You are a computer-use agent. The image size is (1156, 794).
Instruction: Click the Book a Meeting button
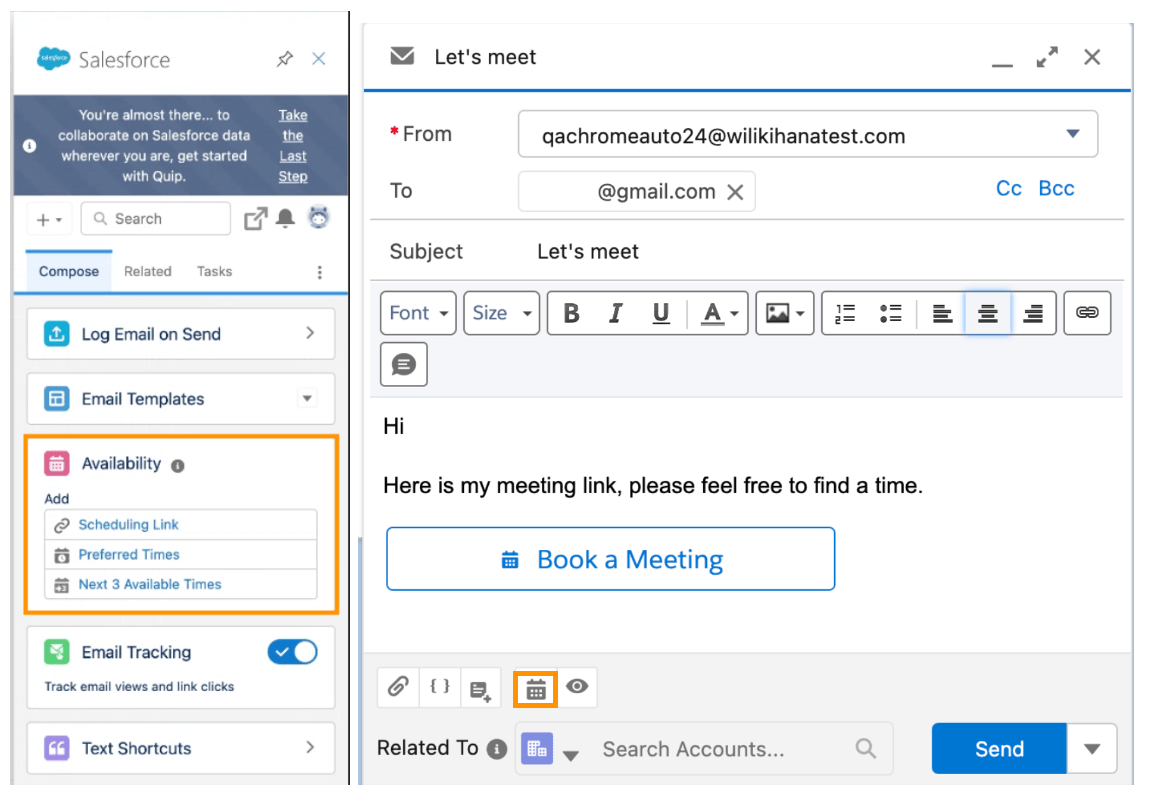tap(610, 559)
